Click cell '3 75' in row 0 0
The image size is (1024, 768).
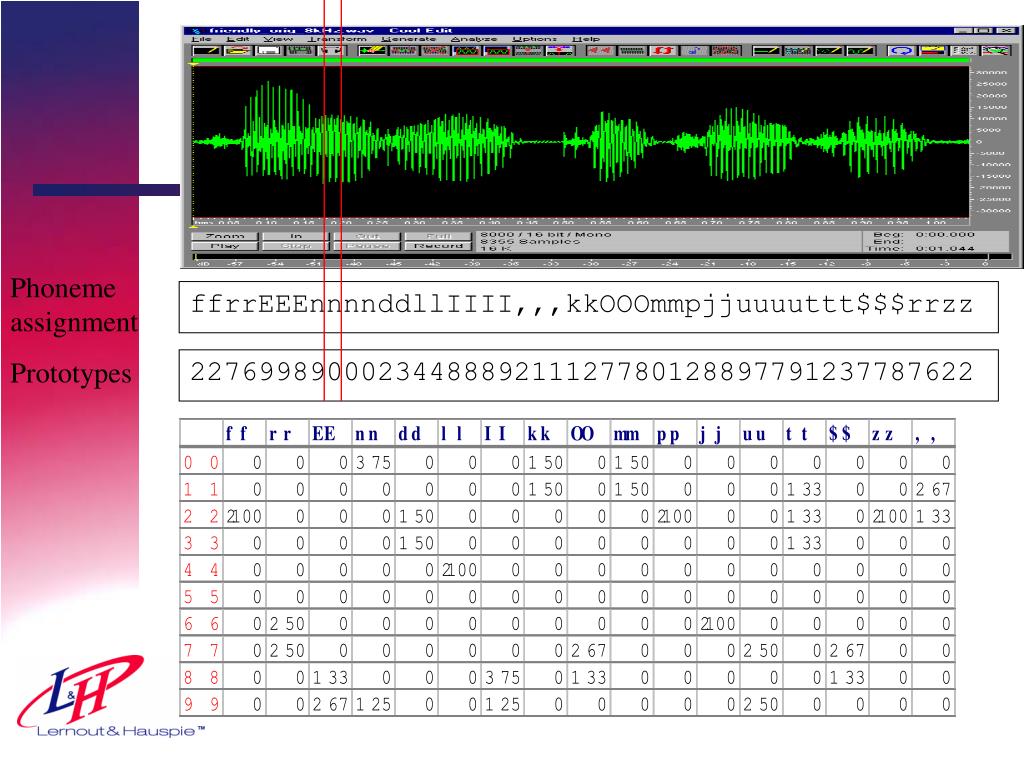(373, 462)
